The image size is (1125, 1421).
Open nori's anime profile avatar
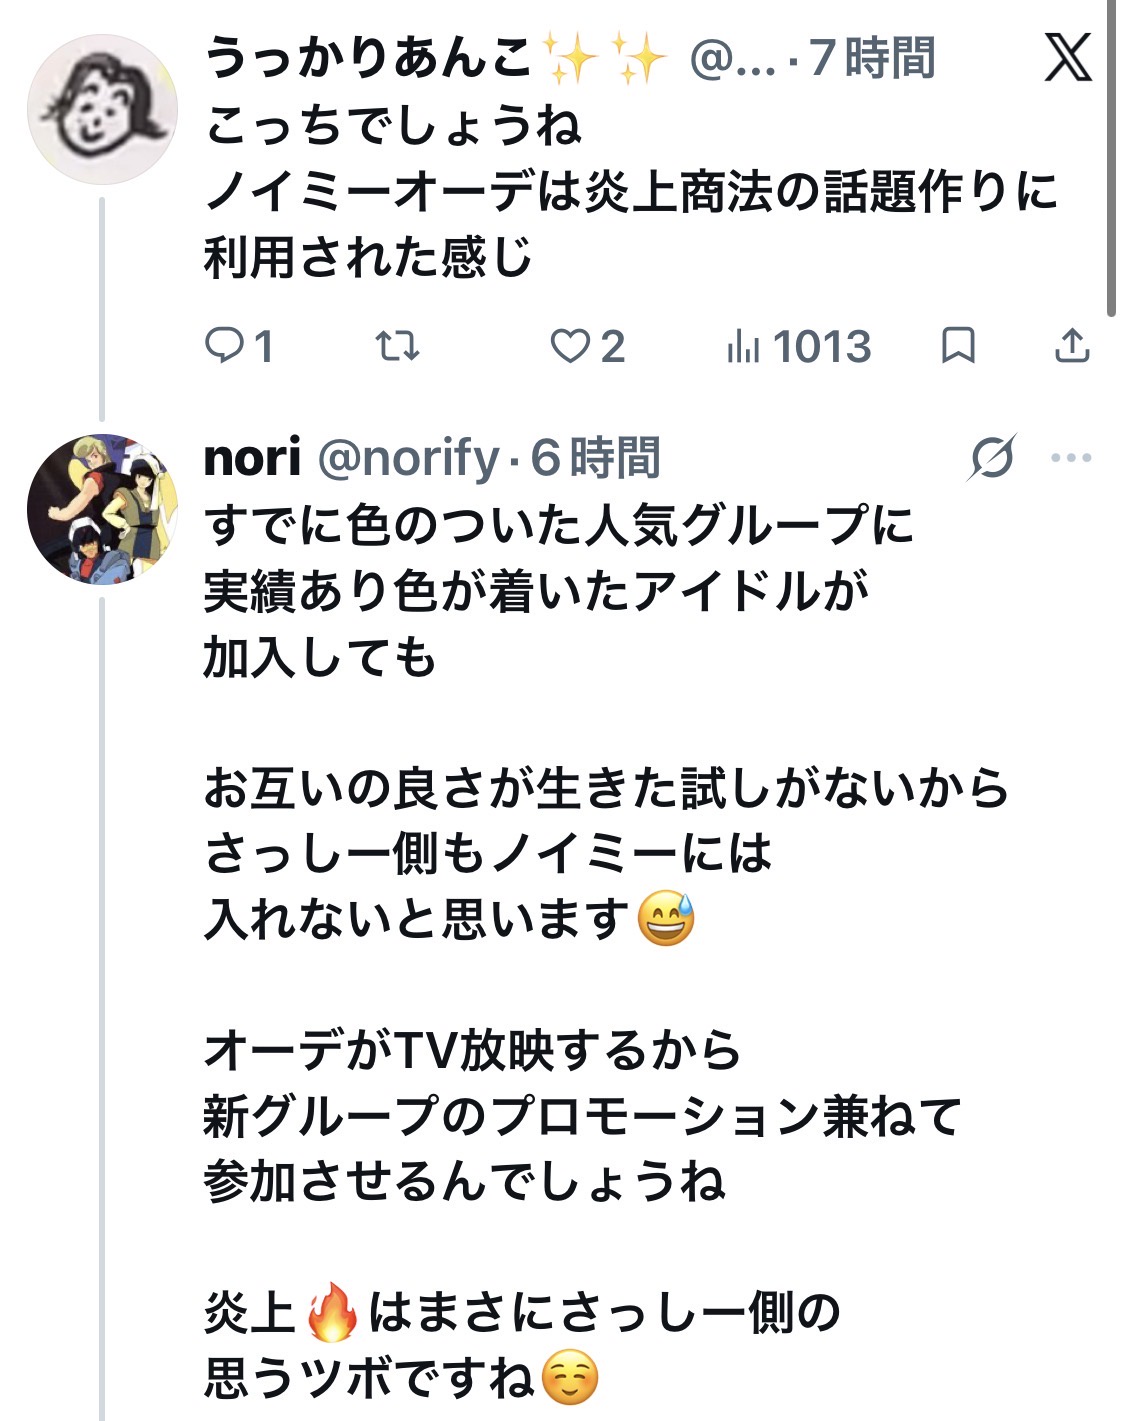click(x=102, y=509)
